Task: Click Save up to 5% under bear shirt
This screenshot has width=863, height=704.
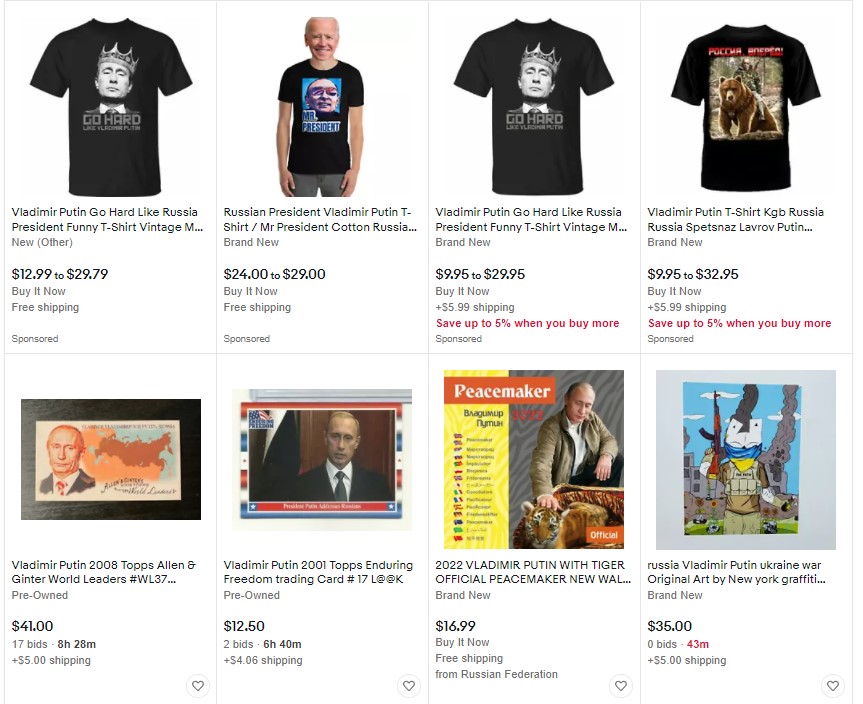Action: [739, 323]
